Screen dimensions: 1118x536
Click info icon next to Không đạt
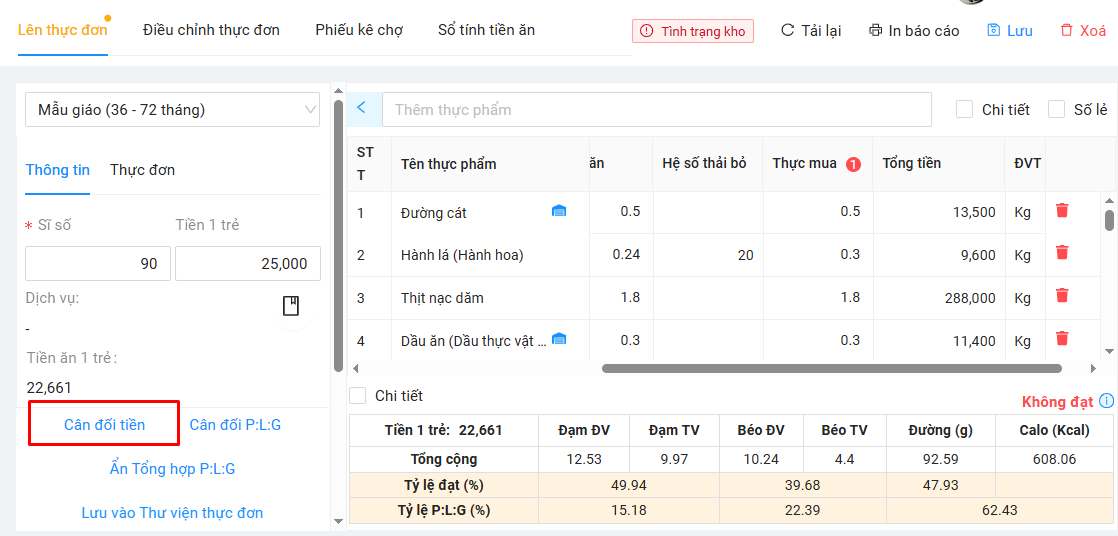[x=1106, y=401]
